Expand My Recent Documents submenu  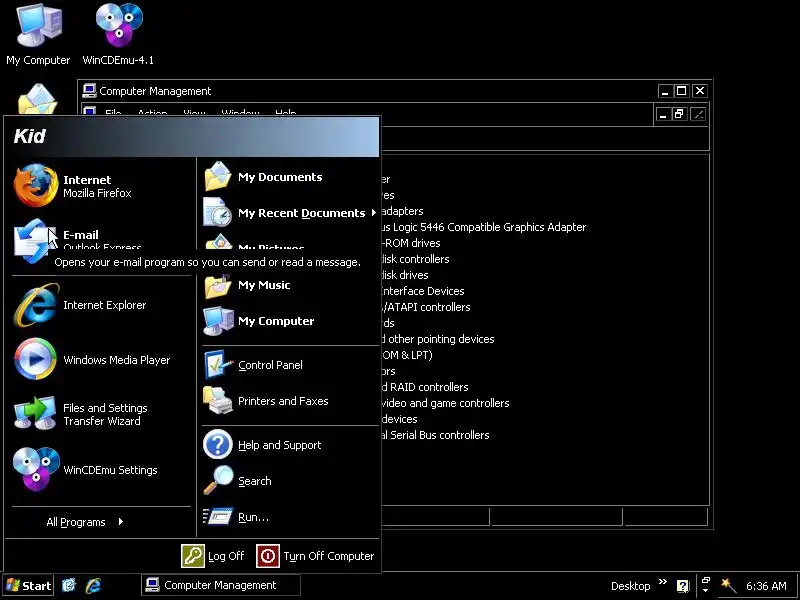[x=289, y=213]
